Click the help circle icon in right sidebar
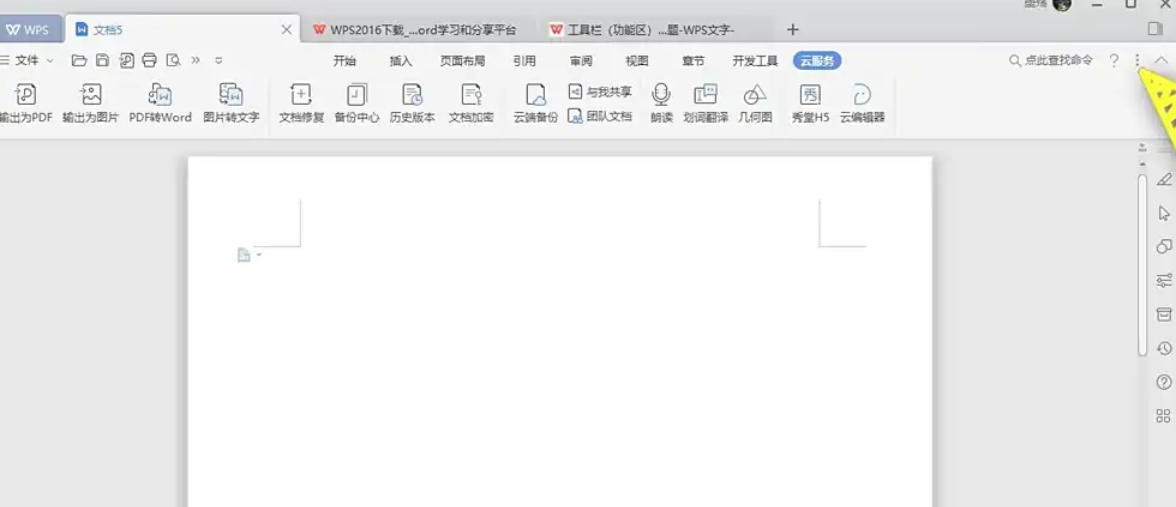Screen dimensions: 1176x507 coord(1164,382)
